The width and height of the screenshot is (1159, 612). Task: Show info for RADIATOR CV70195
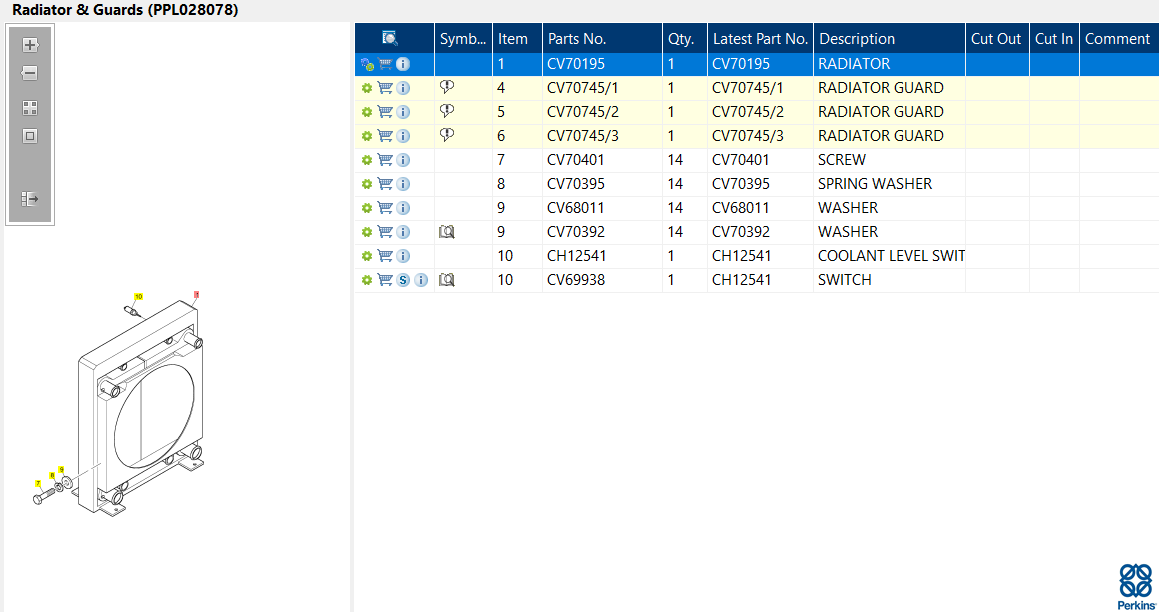403,64
